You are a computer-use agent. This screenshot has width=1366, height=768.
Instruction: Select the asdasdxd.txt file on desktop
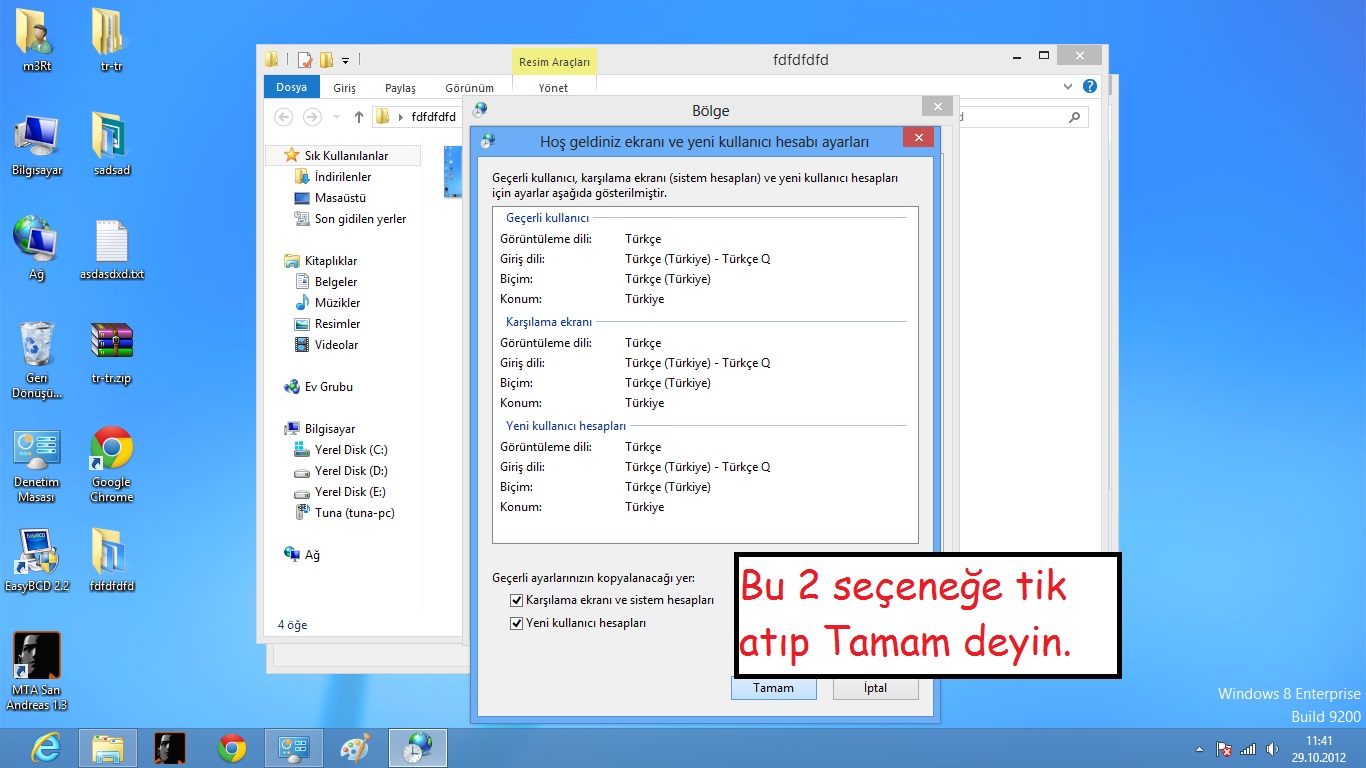click(x=112, y=249)
